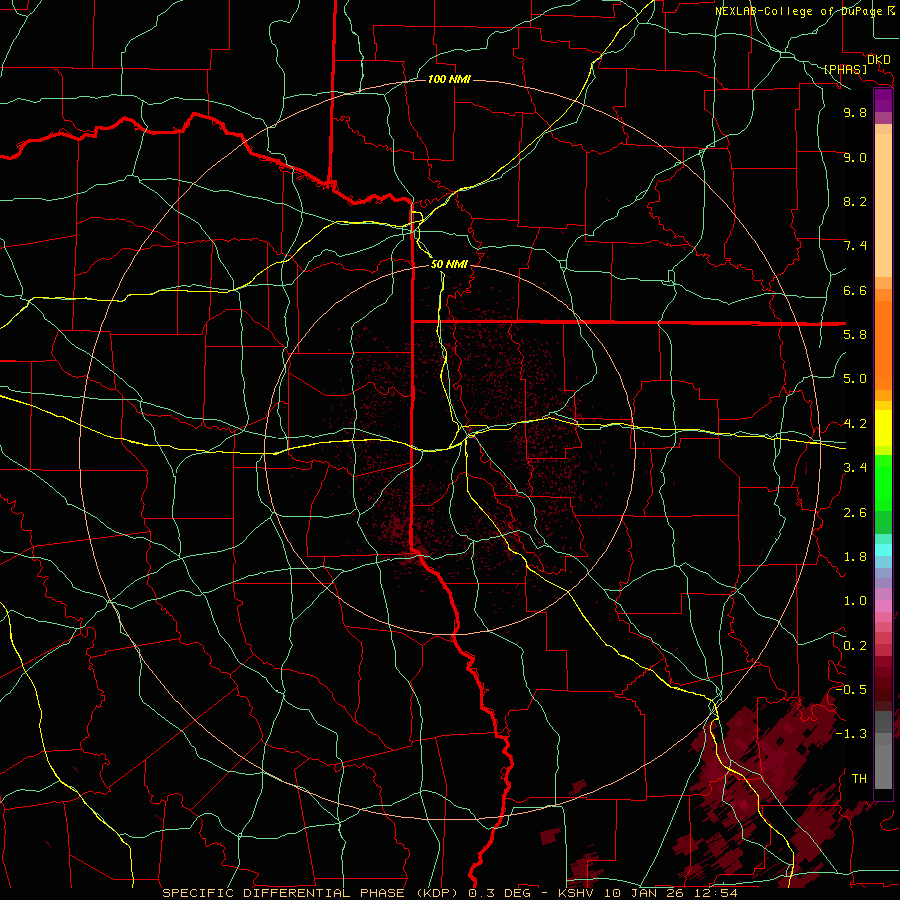Click the 9.8 scale value
This screenshot has width=900, height=900.
(x=855, y=112)
